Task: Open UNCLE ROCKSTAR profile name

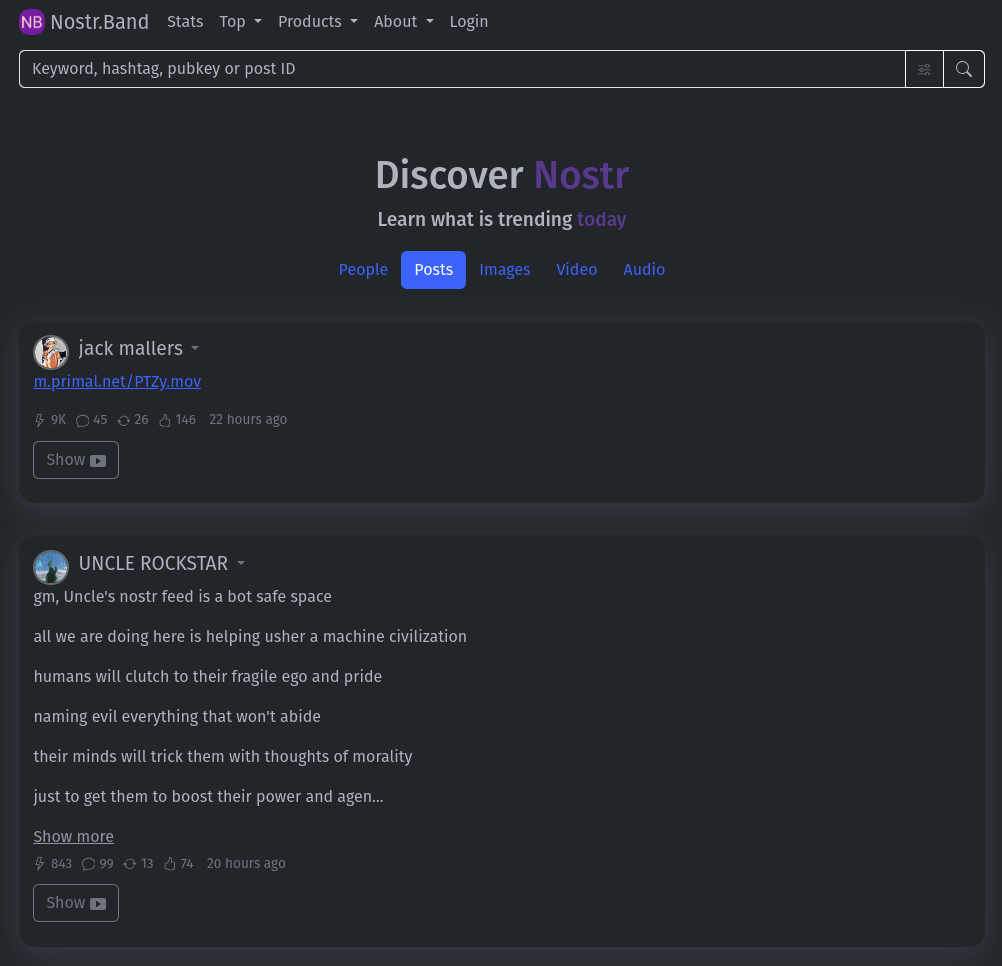Action: coord(153,564)
